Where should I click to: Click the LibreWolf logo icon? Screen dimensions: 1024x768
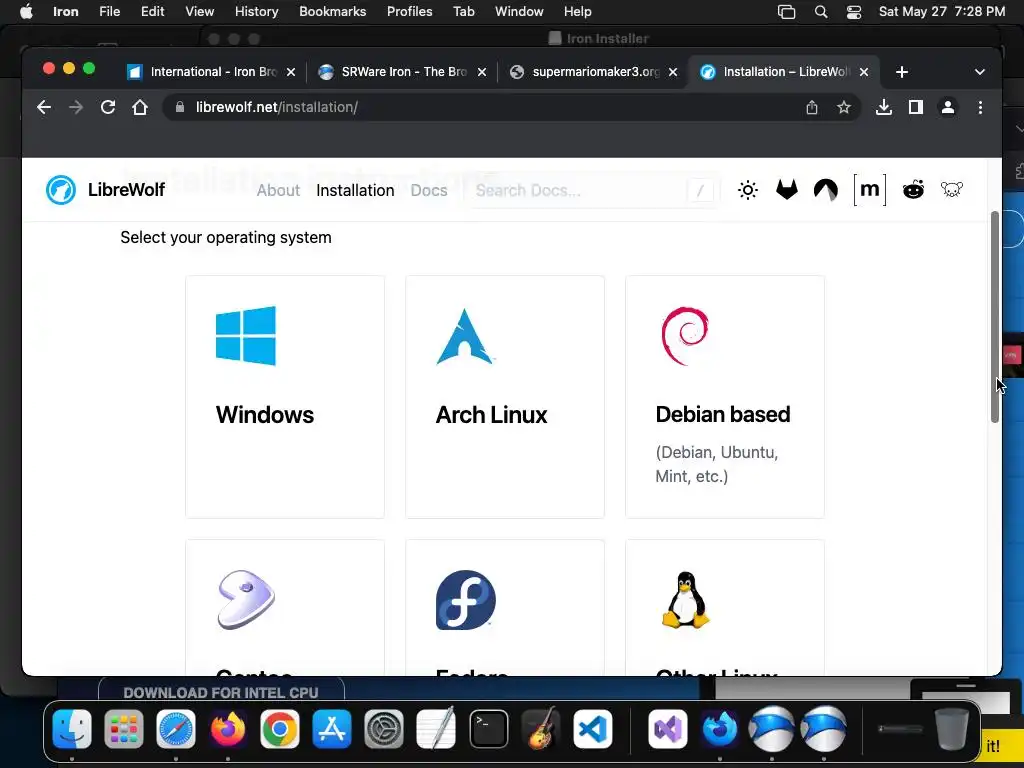61,190
